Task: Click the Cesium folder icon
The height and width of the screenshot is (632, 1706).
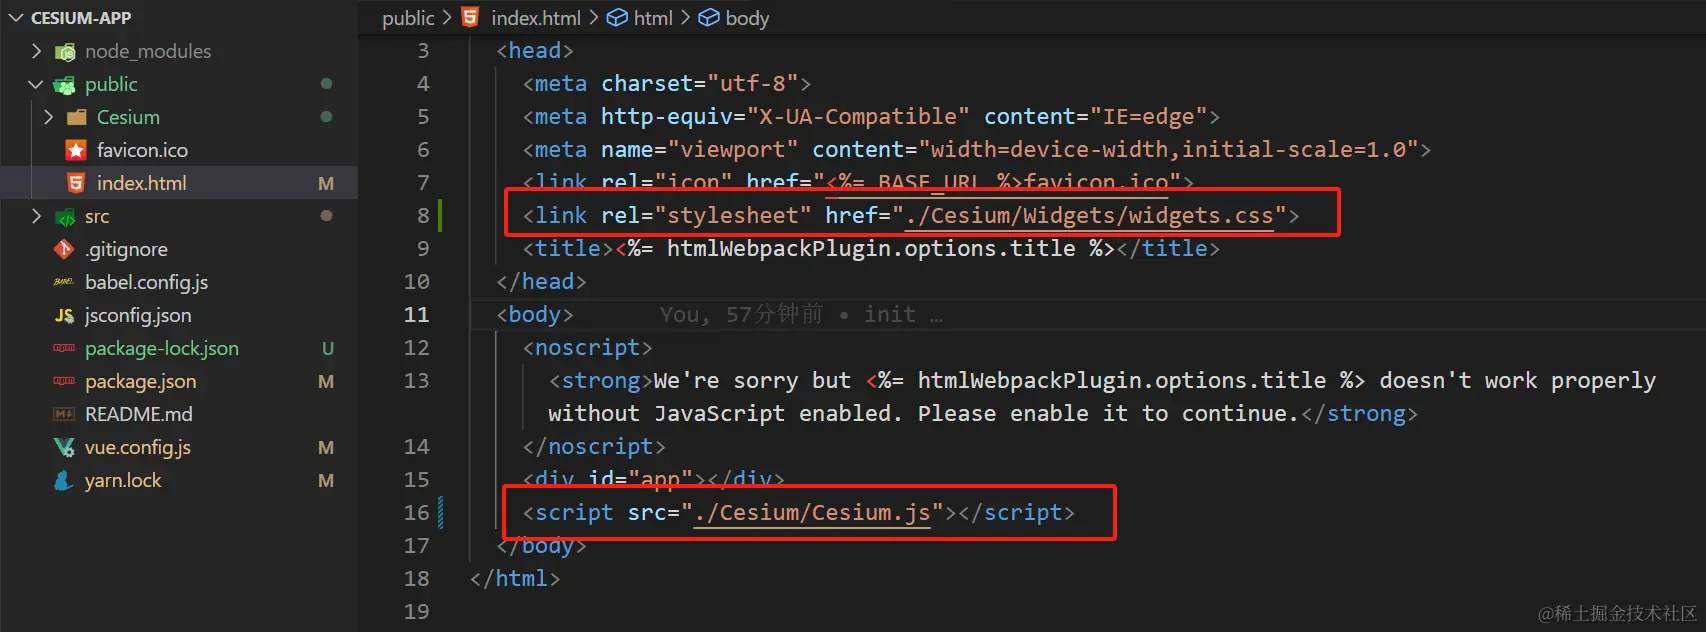Action: tap(76, 117)
